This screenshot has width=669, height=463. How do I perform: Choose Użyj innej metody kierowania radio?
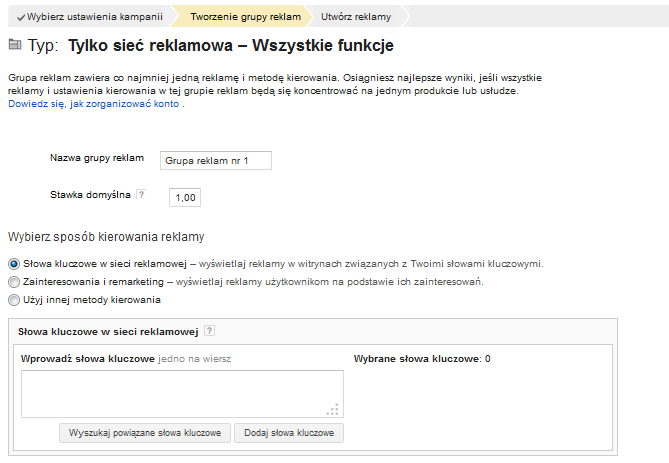tap(13, 300)
